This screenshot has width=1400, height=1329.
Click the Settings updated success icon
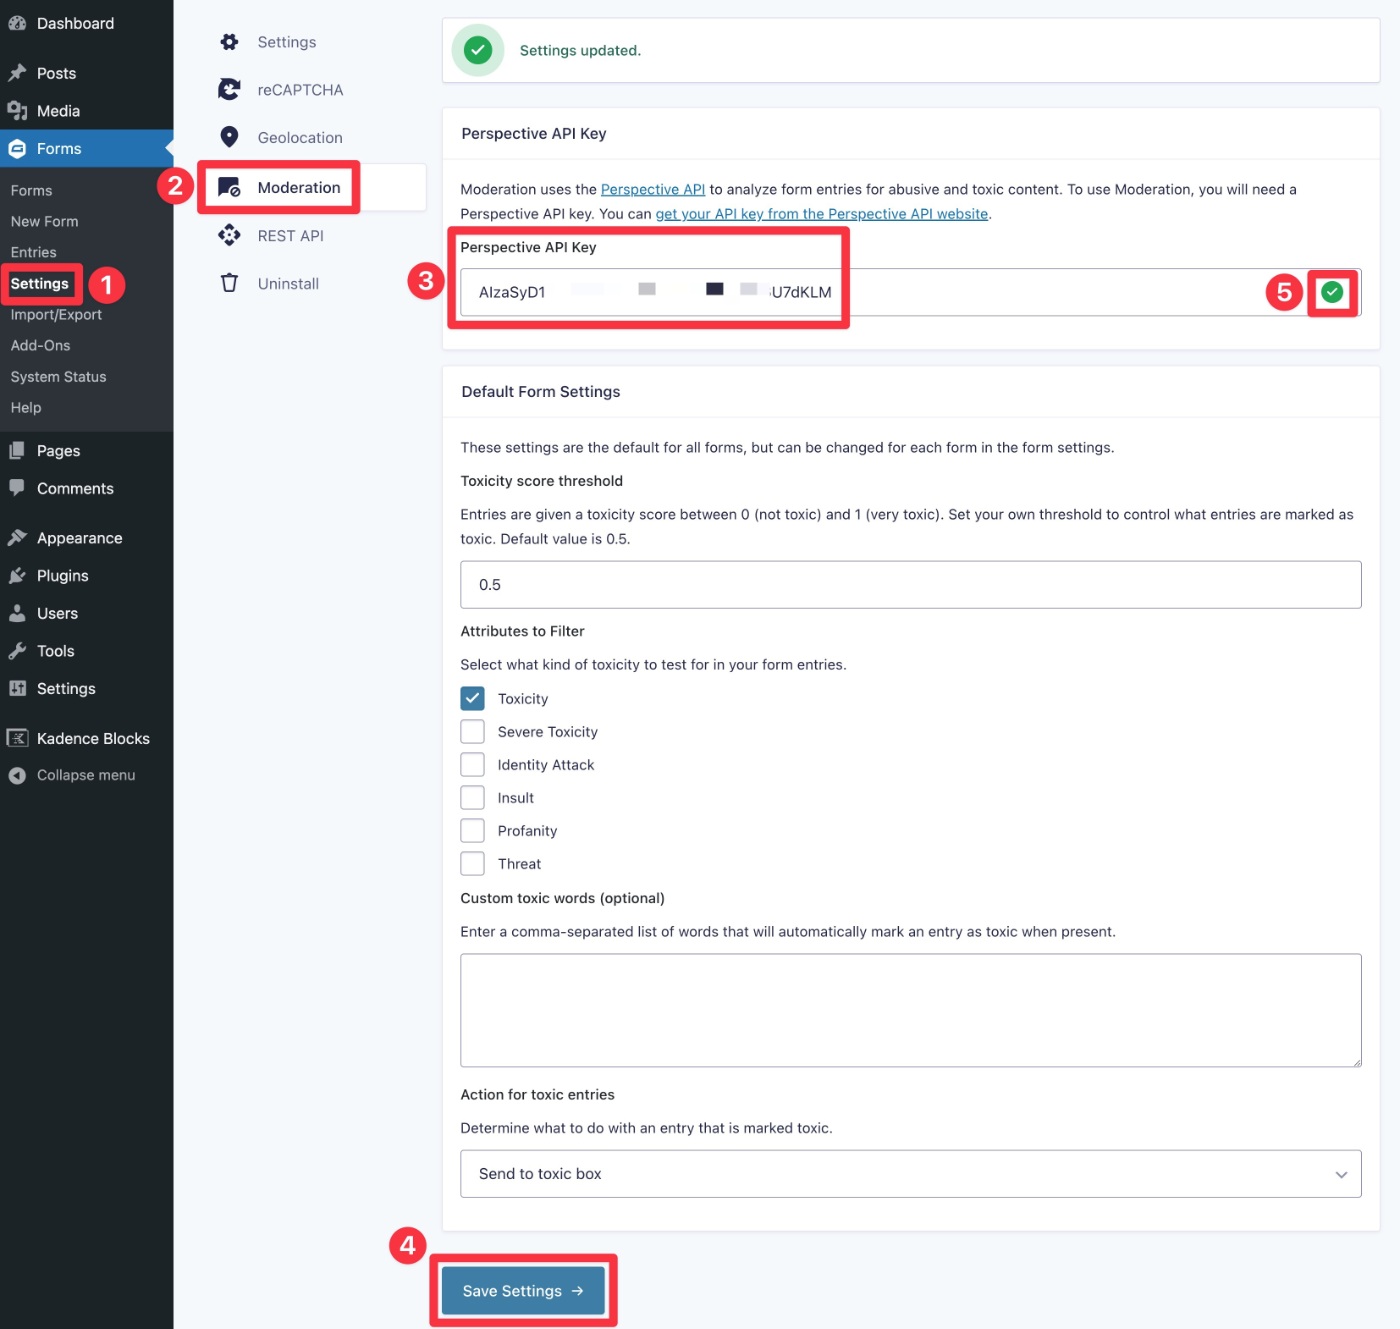point(478,50)
